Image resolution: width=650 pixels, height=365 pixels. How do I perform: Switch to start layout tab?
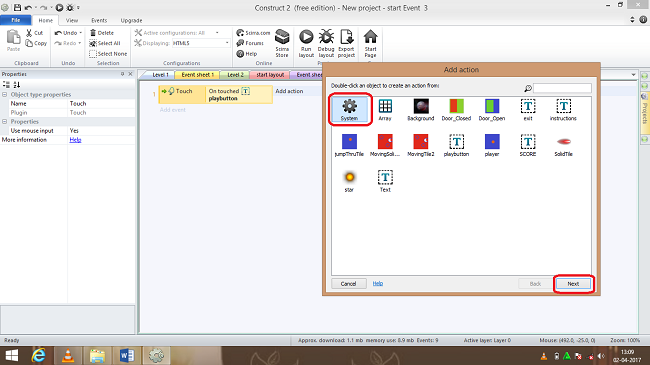270,75
